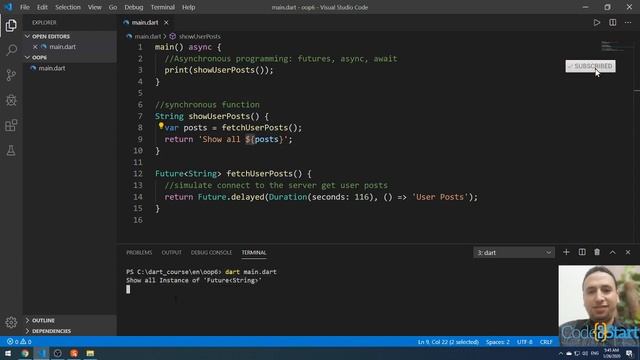Screen dimensions: 640x360
Task: Click the 'dart main.dart' terminal command
Action: coord(251,272)
